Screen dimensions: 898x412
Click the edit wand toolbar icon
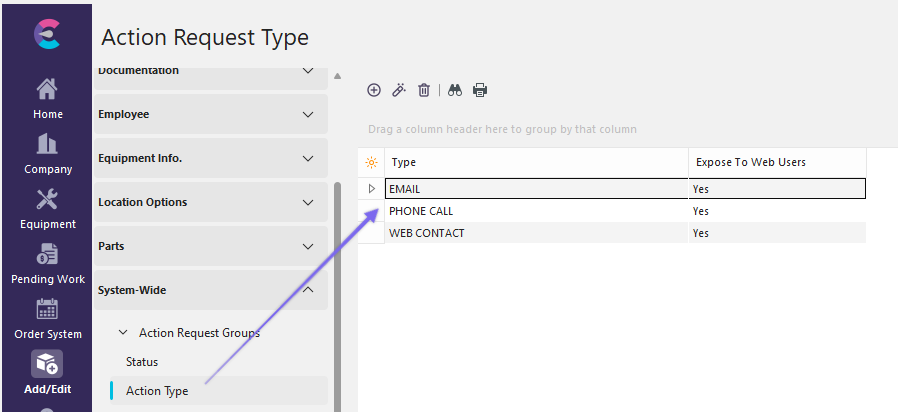(398, 90)
